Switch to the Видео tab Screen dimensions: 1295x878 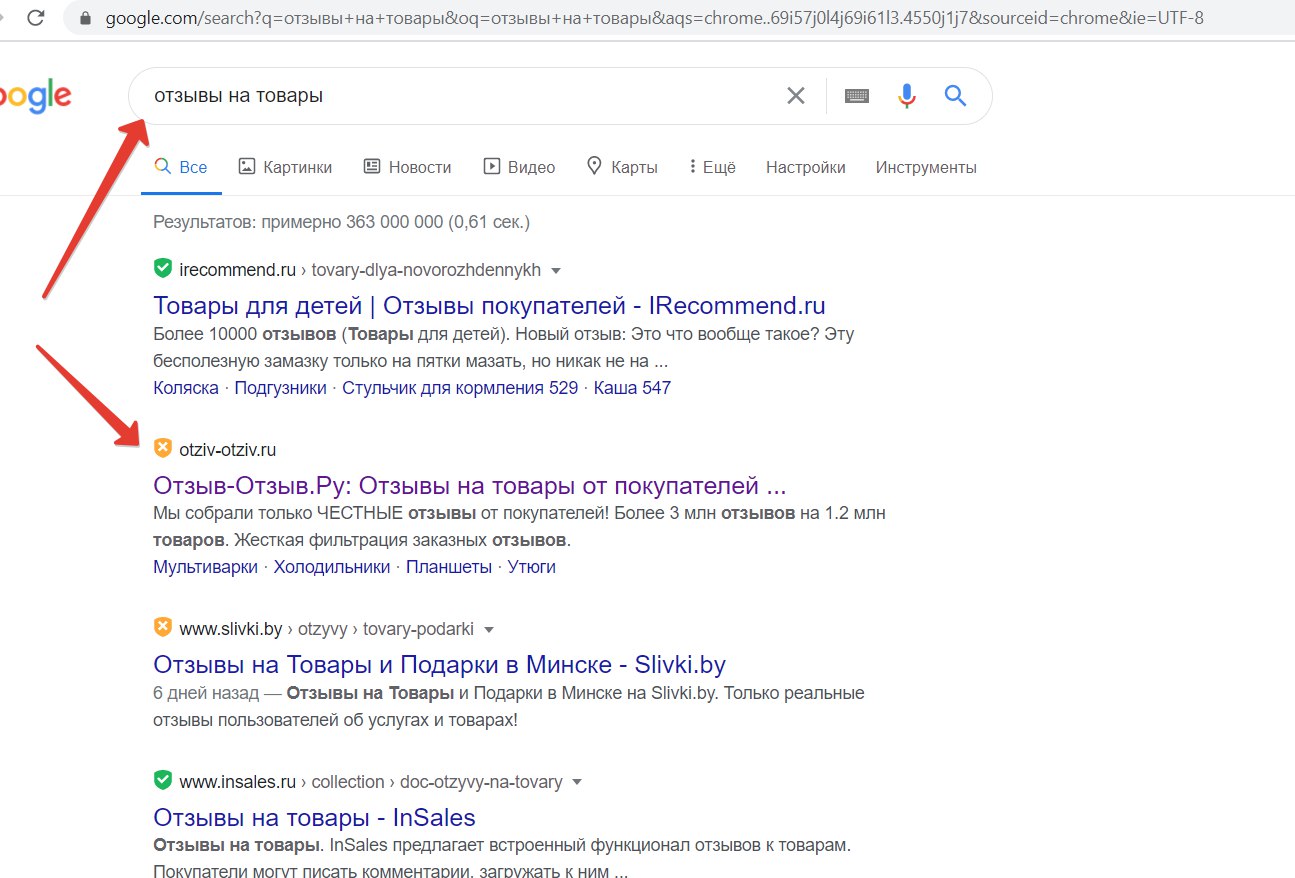519,167
